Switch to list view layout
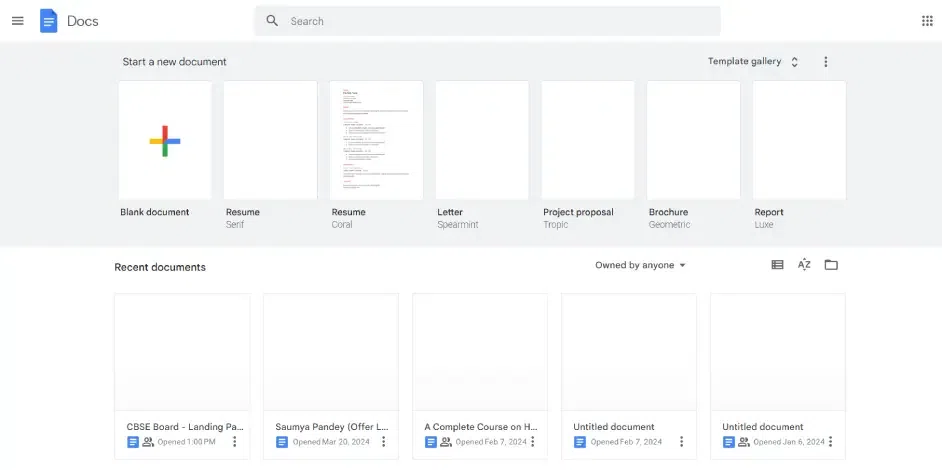This screenshot has width=942, height=470. coord(777,265)
